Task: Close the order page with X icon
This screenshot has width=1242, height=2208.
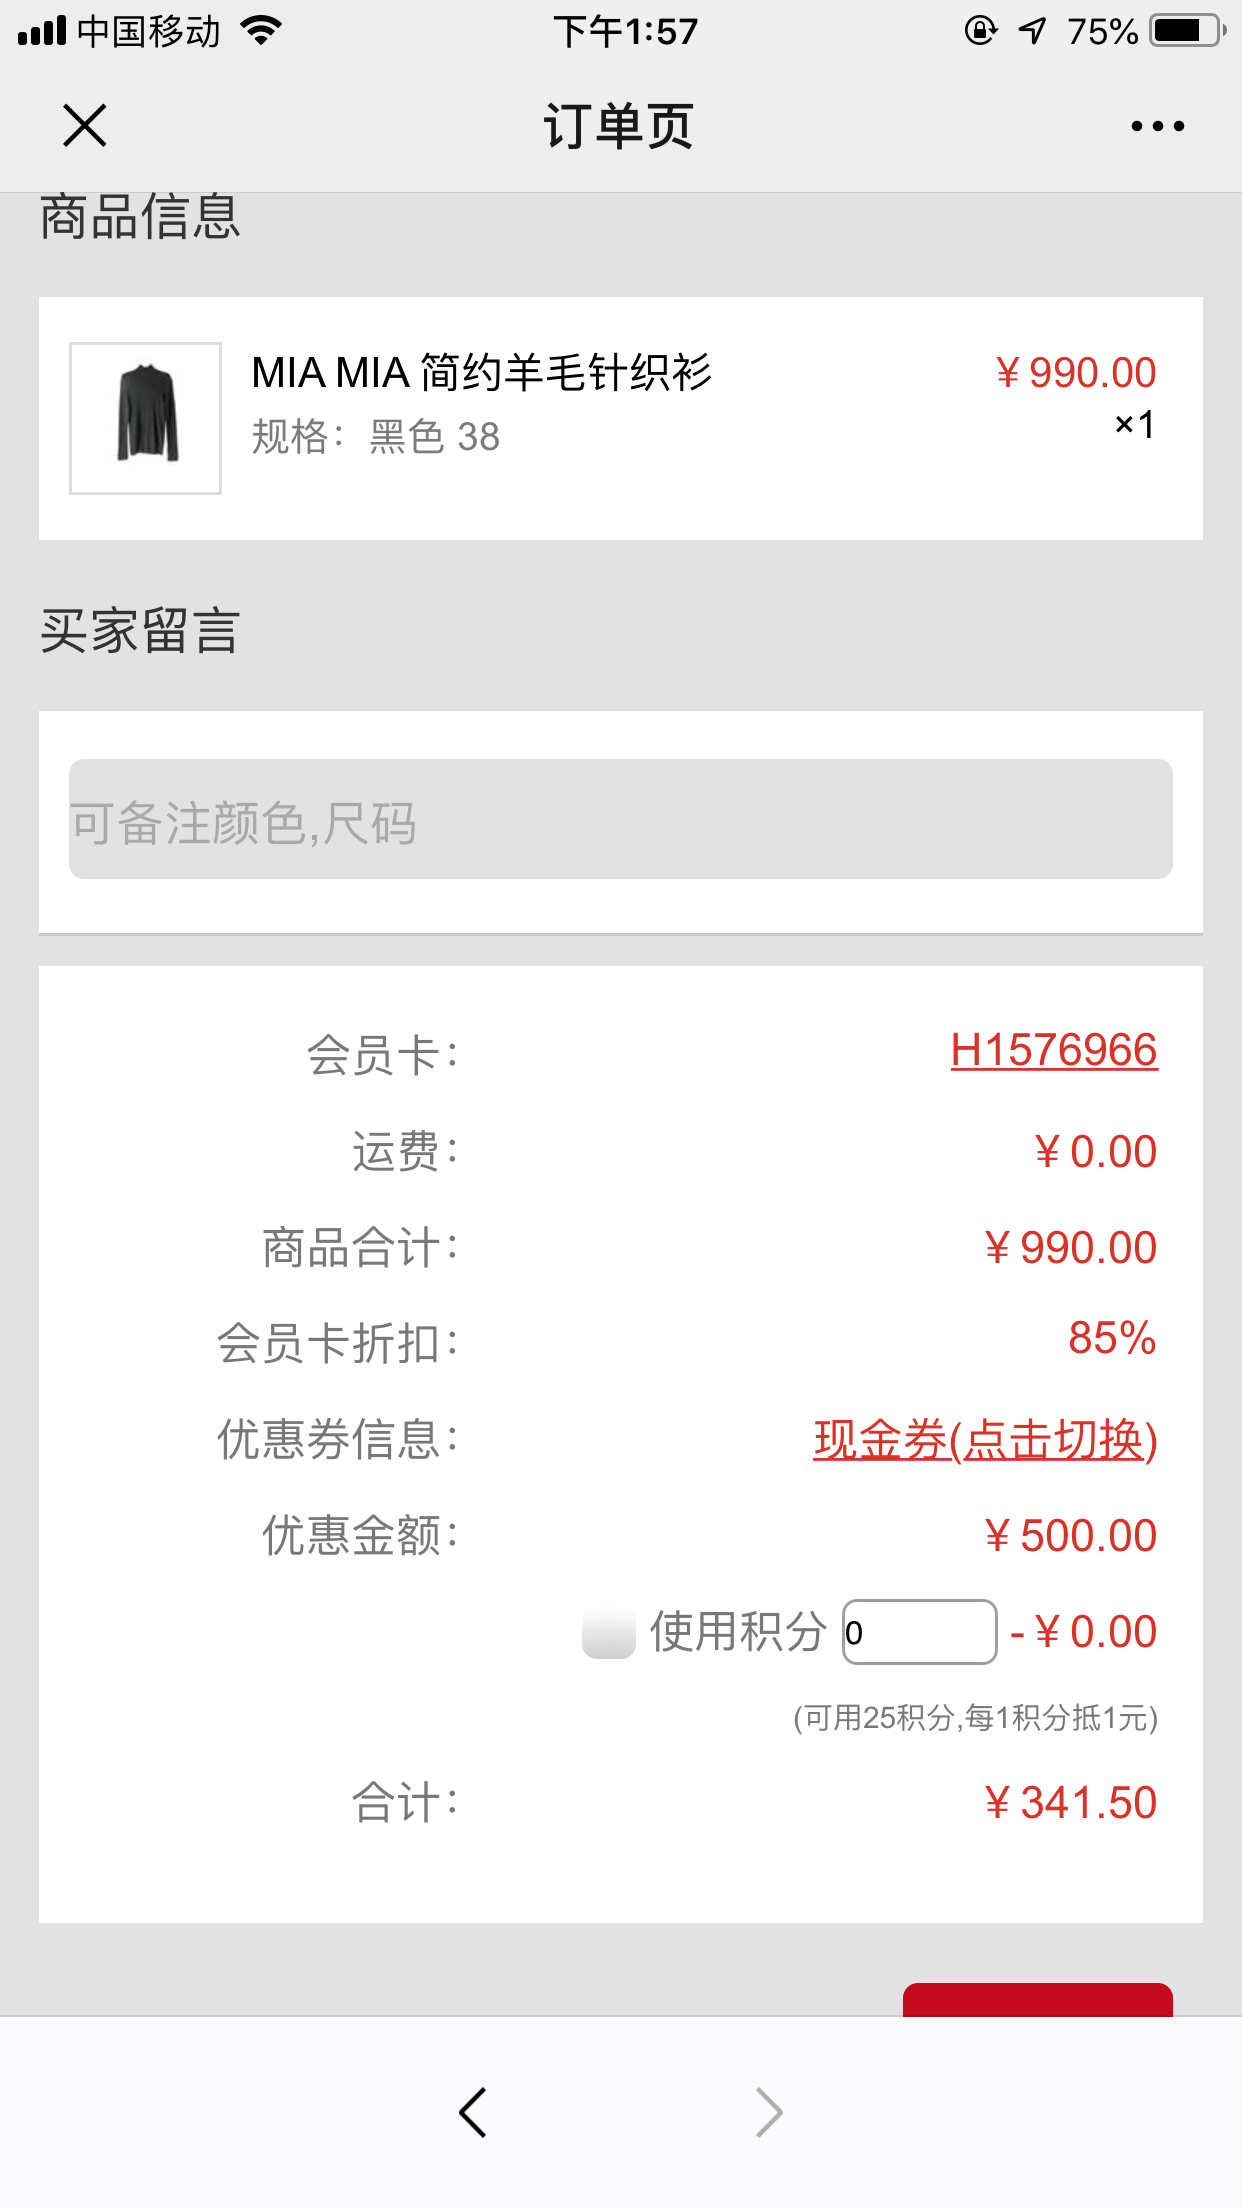Action: point(84,126)
